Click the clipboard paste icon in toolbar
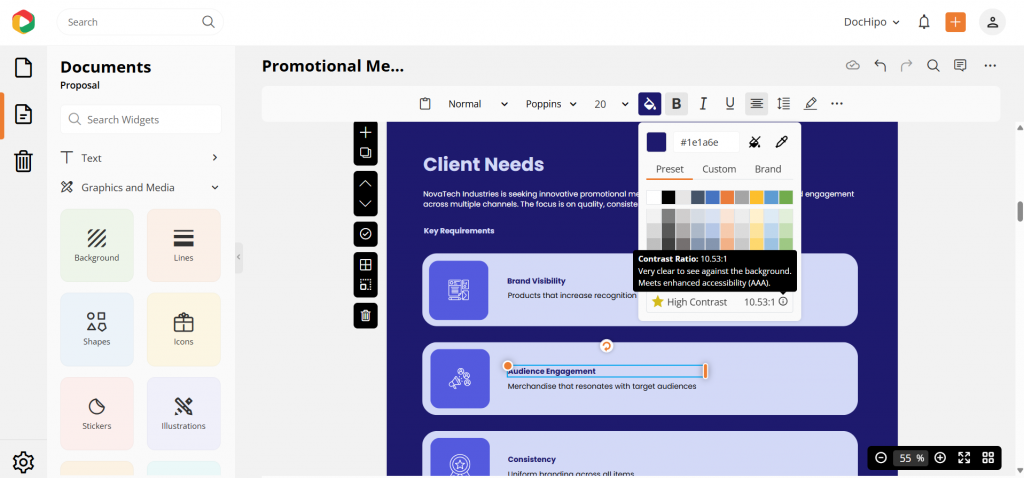This screenshot has height=478, width=1024. (425, 104)
